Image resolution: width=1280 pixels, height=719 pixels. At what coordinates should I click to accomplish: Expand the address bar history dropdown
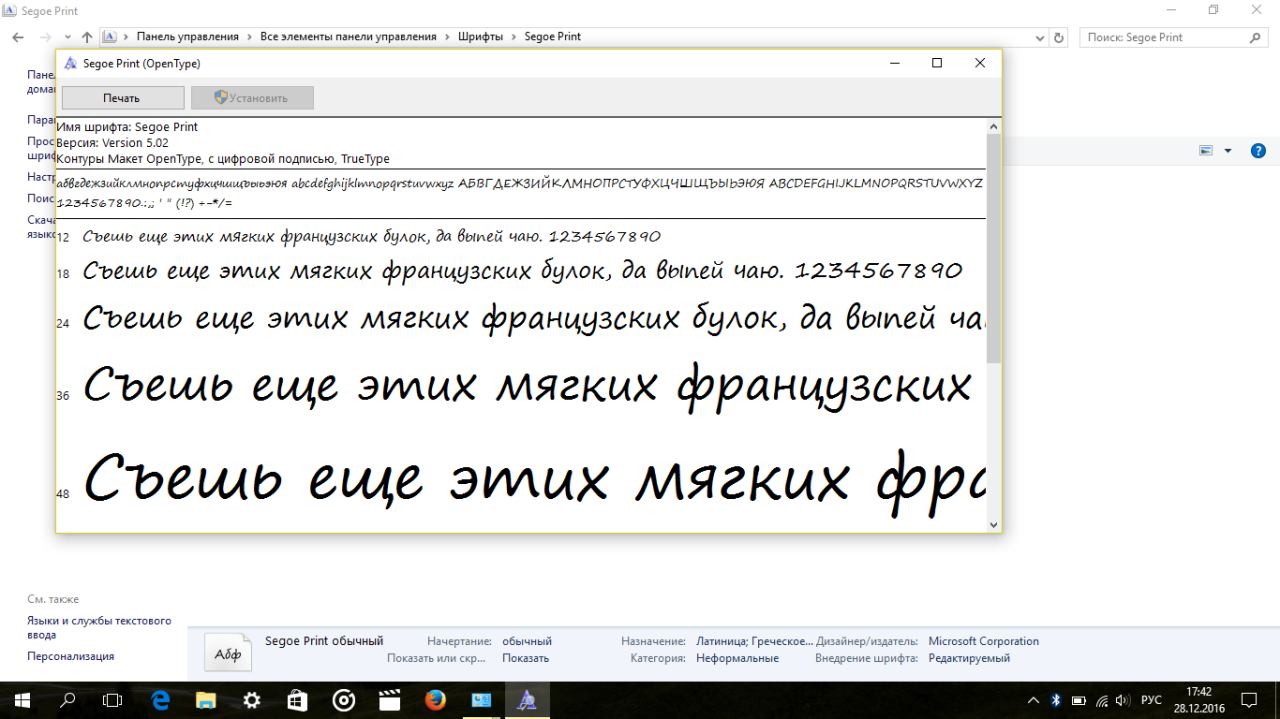1041,37
